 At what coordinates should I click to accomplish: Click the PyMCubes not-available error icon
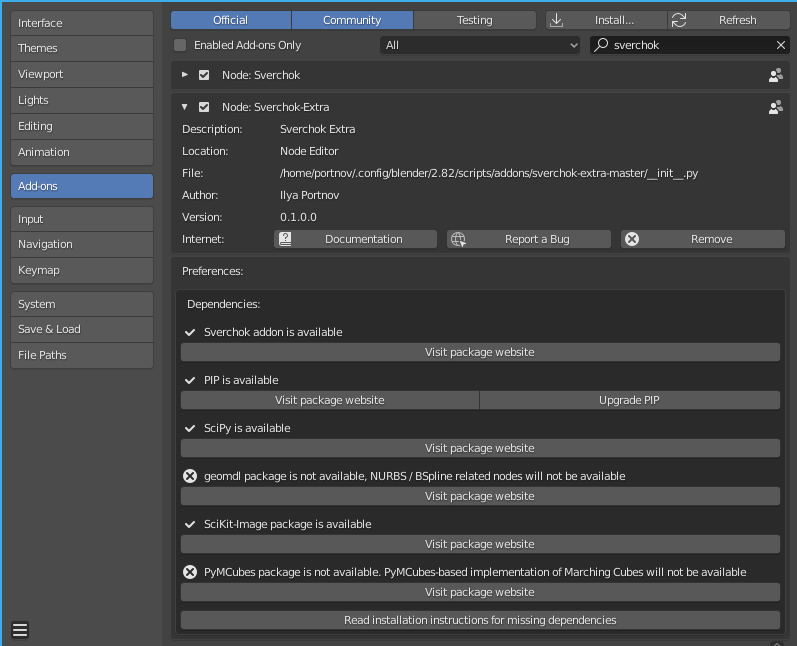[190, 572]
